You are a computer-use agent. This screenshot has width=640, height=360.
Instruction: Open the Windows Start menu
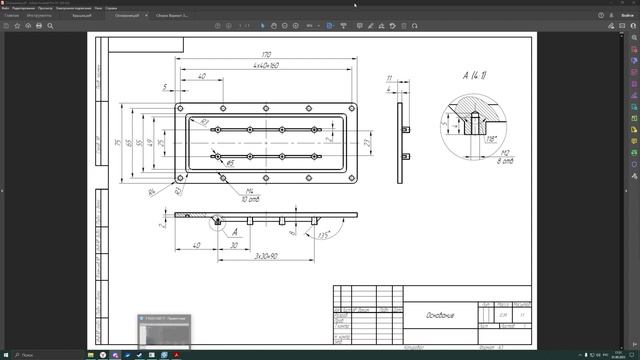(x=6, y=355)
